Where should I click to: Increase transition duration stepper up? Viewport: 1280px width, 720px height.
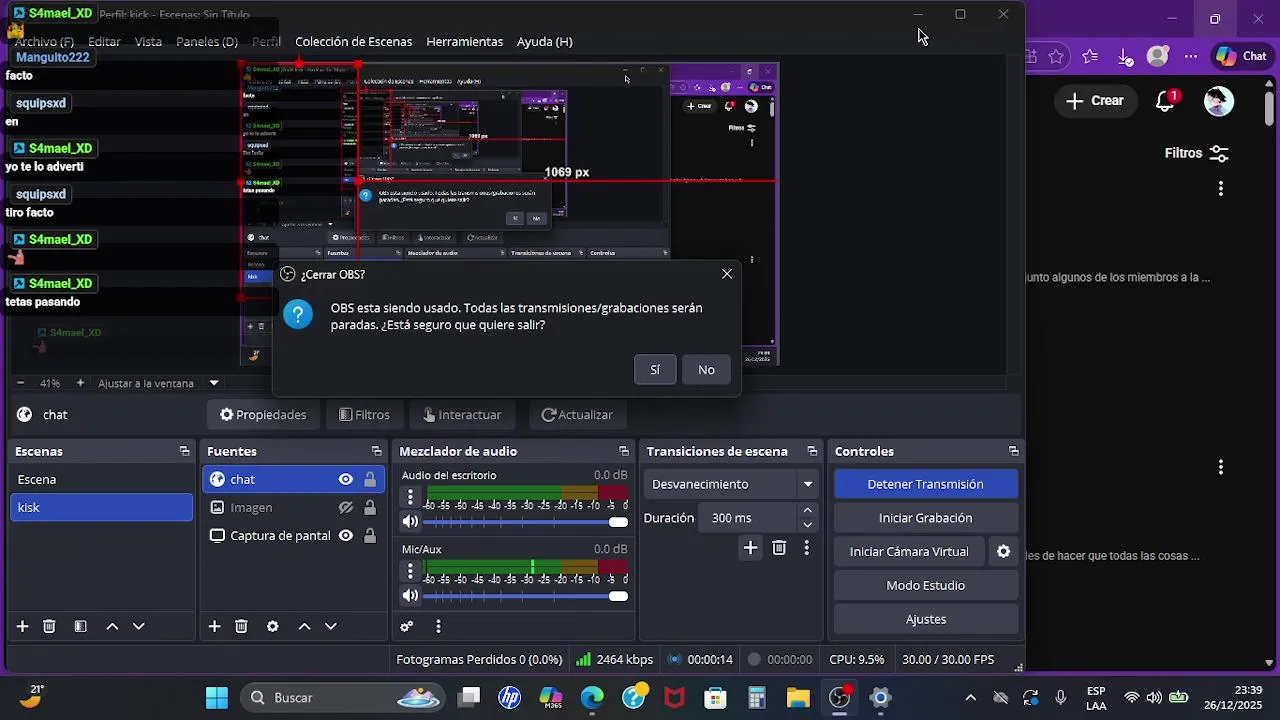click(x=808, y=511)
